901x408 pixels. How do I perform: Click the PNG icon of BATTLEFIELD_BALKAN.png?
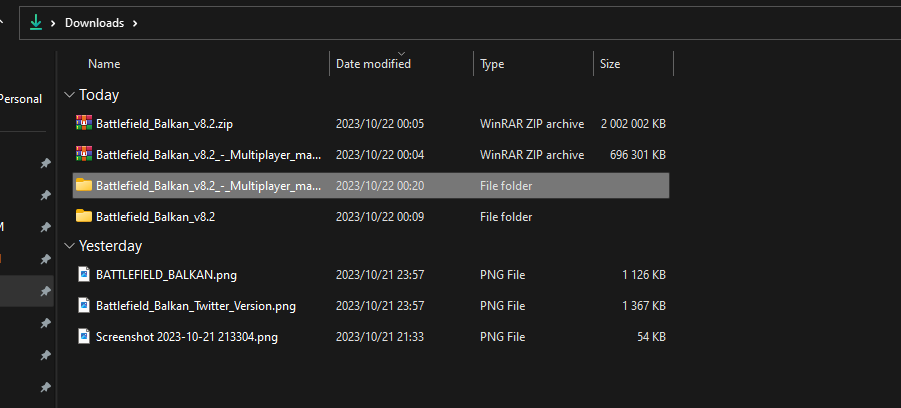click(x=84, y=275)
